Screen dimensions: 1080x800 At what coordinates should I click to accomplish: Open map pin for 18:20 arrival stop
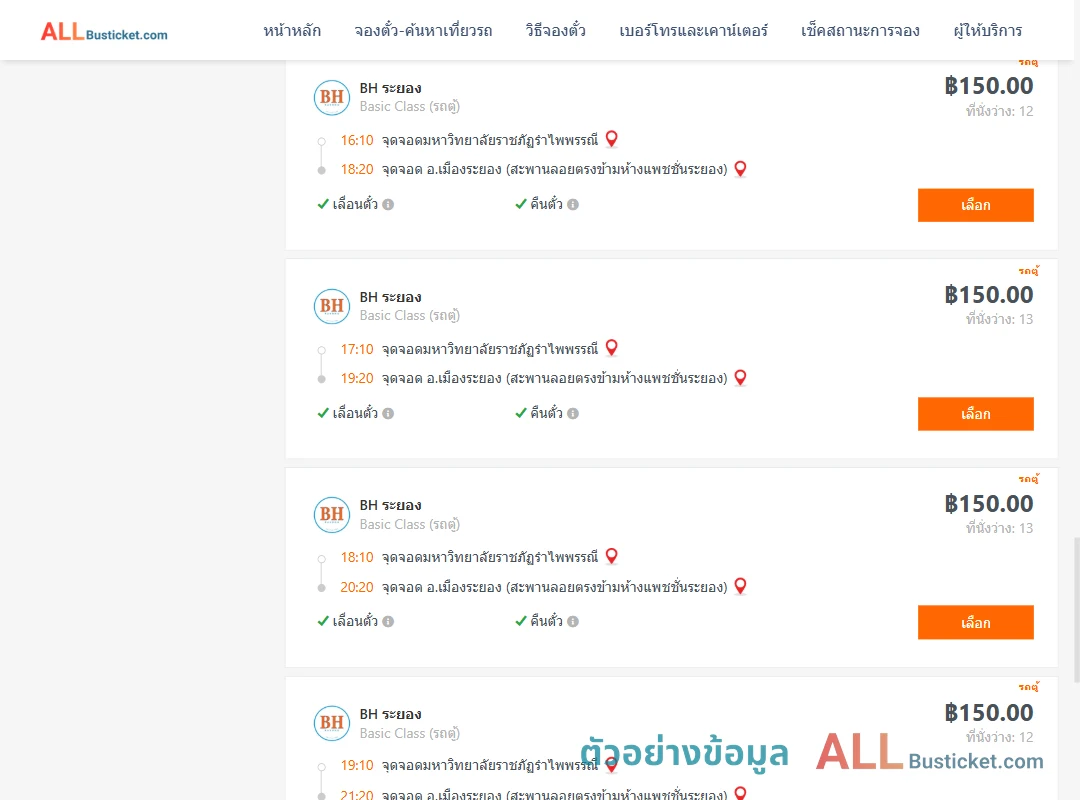740,168
